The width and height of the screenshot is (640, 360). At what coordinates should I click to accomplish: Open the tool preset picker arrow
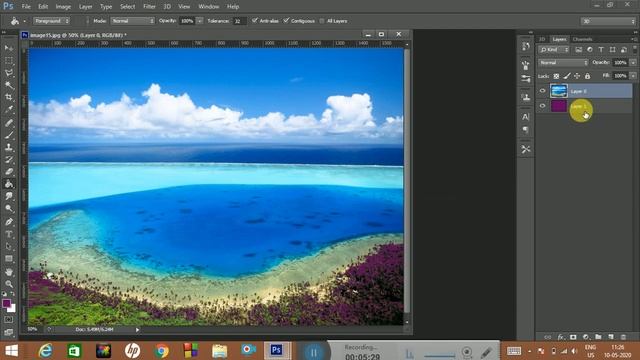coord(24,21)
